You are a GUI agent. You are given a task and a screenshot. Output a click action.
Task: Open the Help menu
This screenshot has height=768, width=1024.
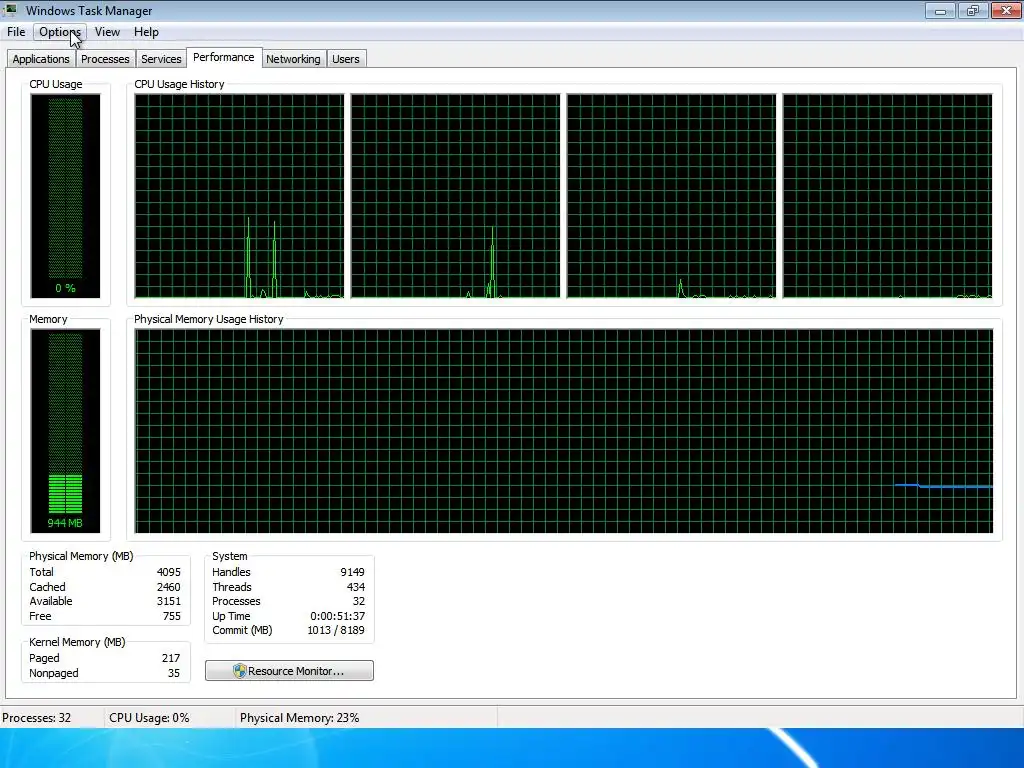(146, 32)
